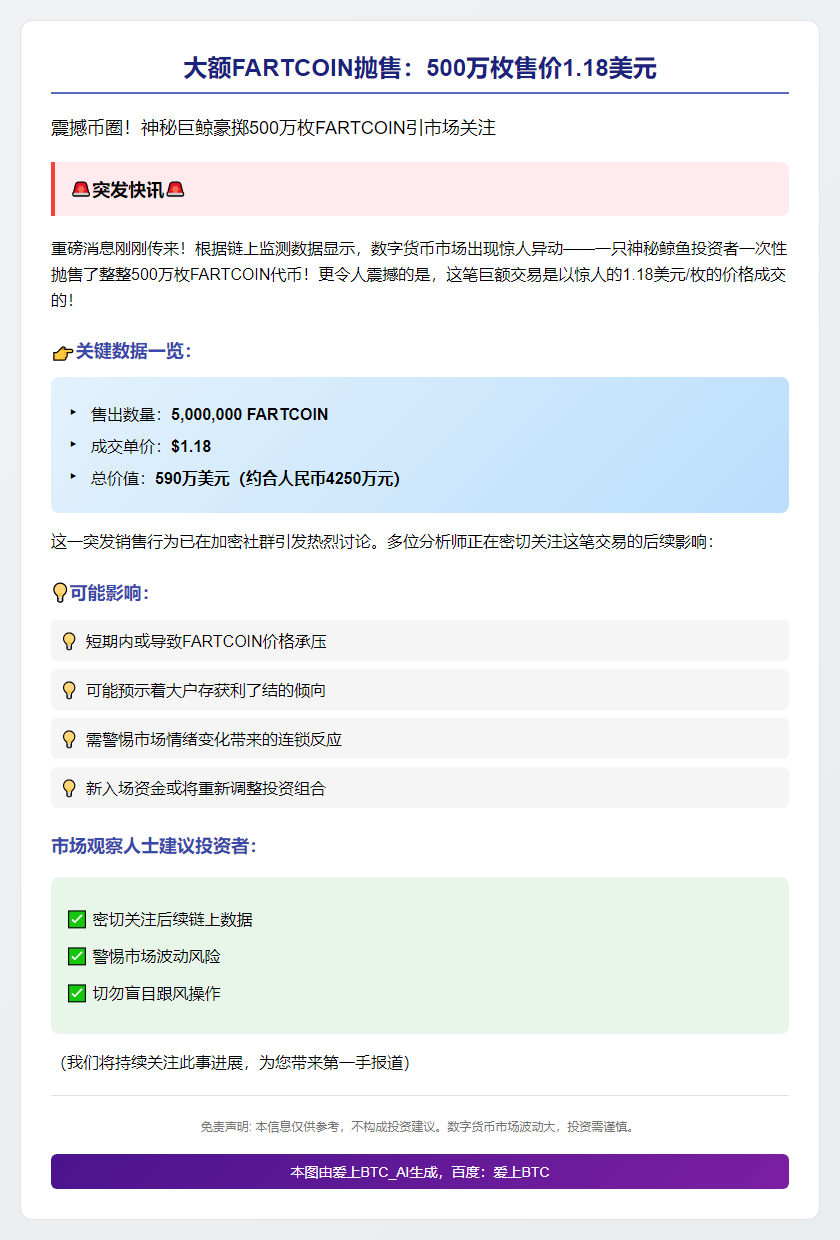The height and width of the screenshot is (1240, 840).
Task: Click the note (我们将持续关注此事进展...)
Action: [x=235, y=1062]
